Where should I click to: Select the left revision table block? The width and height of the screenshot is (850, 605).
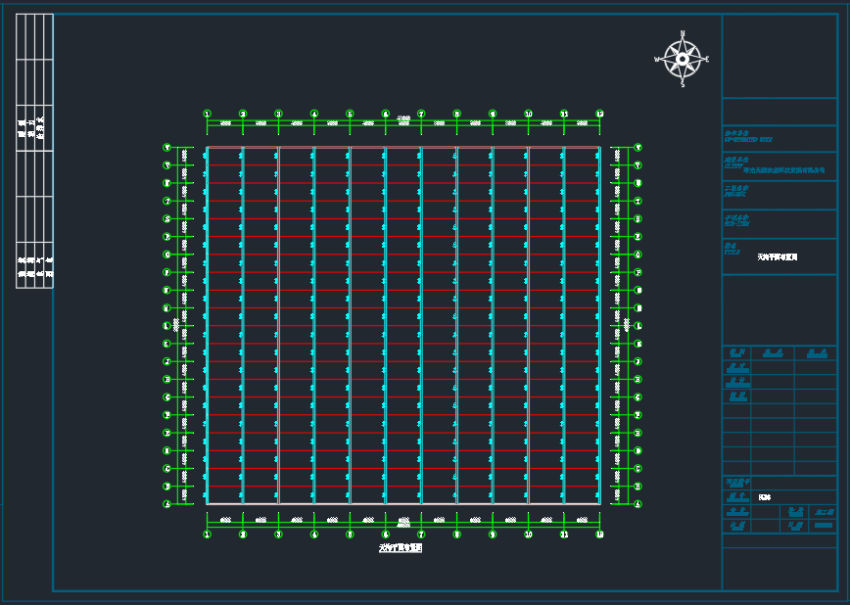click(34, 150)
